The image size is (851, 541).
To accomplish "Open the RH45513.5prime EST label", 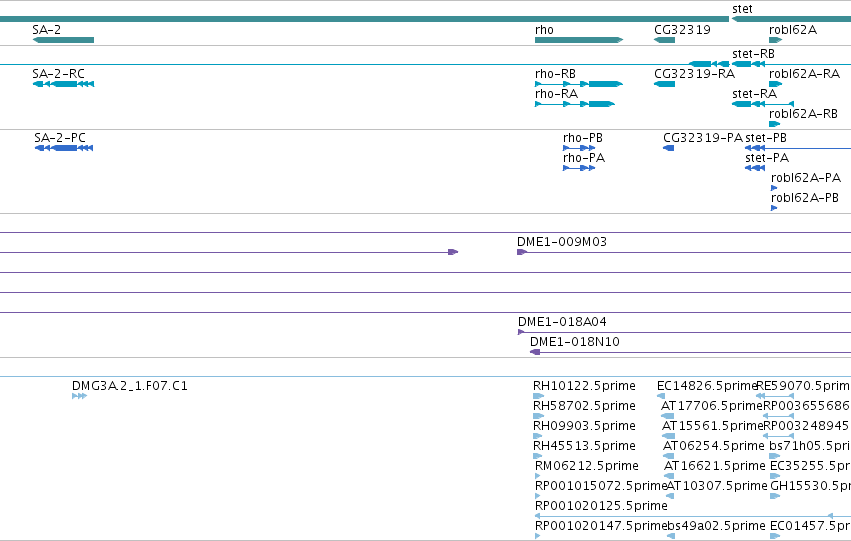I will click(584, 446).
